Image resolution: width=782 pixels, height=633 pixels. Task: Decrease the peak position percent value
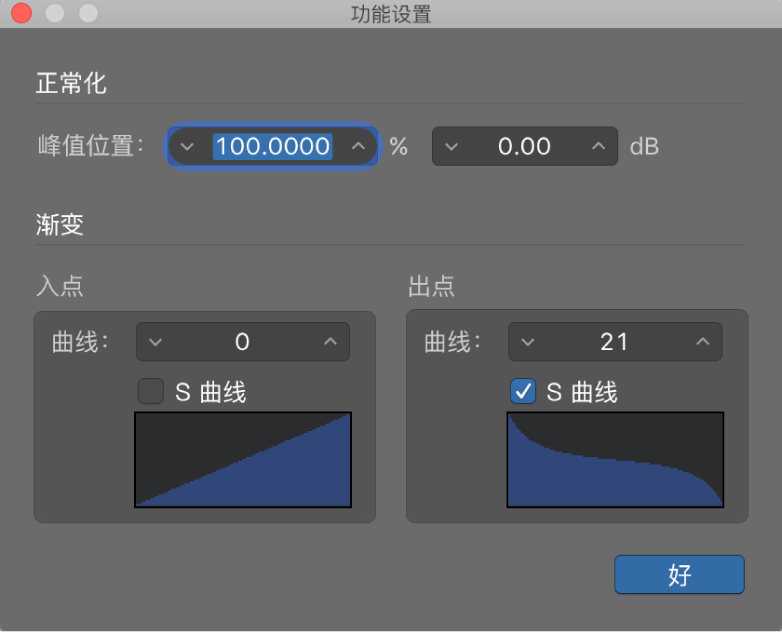pos(187,147)
